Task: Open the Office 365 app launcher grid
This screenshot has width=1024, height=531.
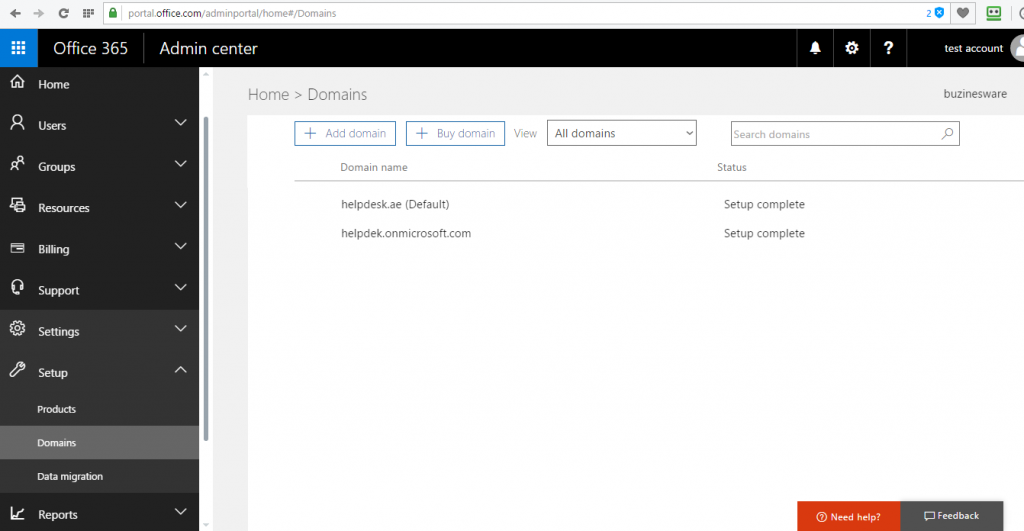Action: click(18, 48)
